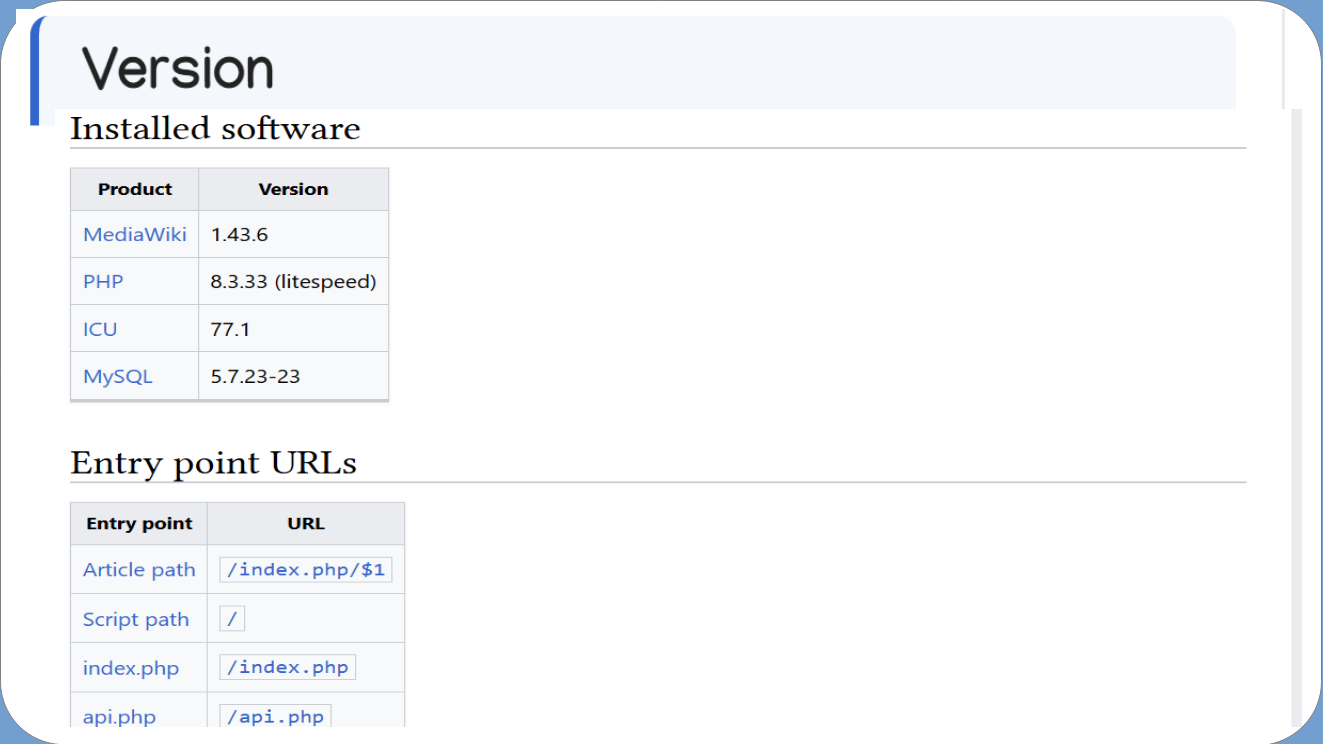Click the Product column header
This screenshot has width=1323, height=744.
click(135, 189)
